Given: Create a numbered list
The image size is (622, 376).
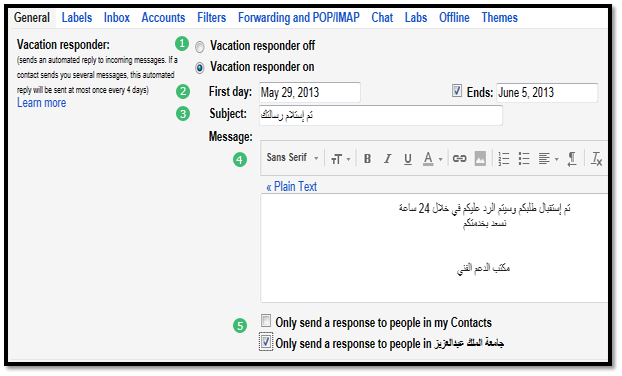Looking at the screenshot, I should (504, 159).
